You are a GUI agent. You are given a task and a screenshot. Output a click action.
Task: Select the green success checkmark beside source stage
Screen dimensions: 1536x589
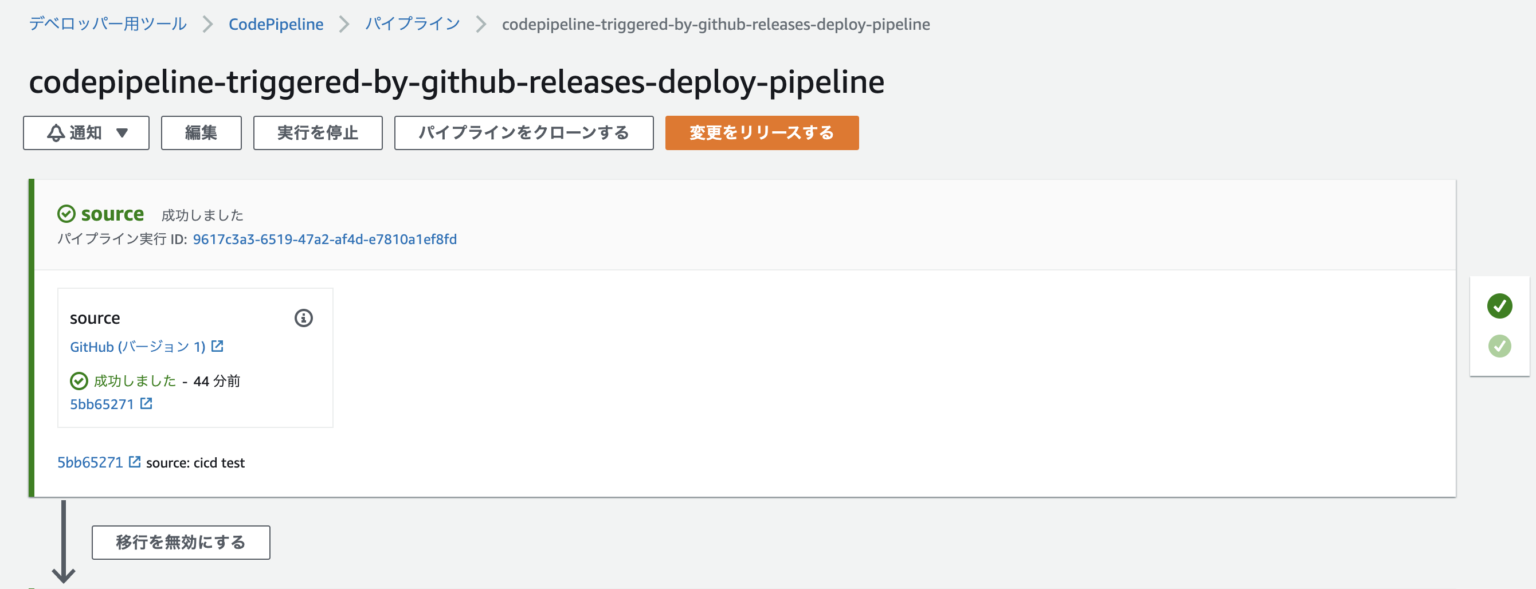[66, 213]
